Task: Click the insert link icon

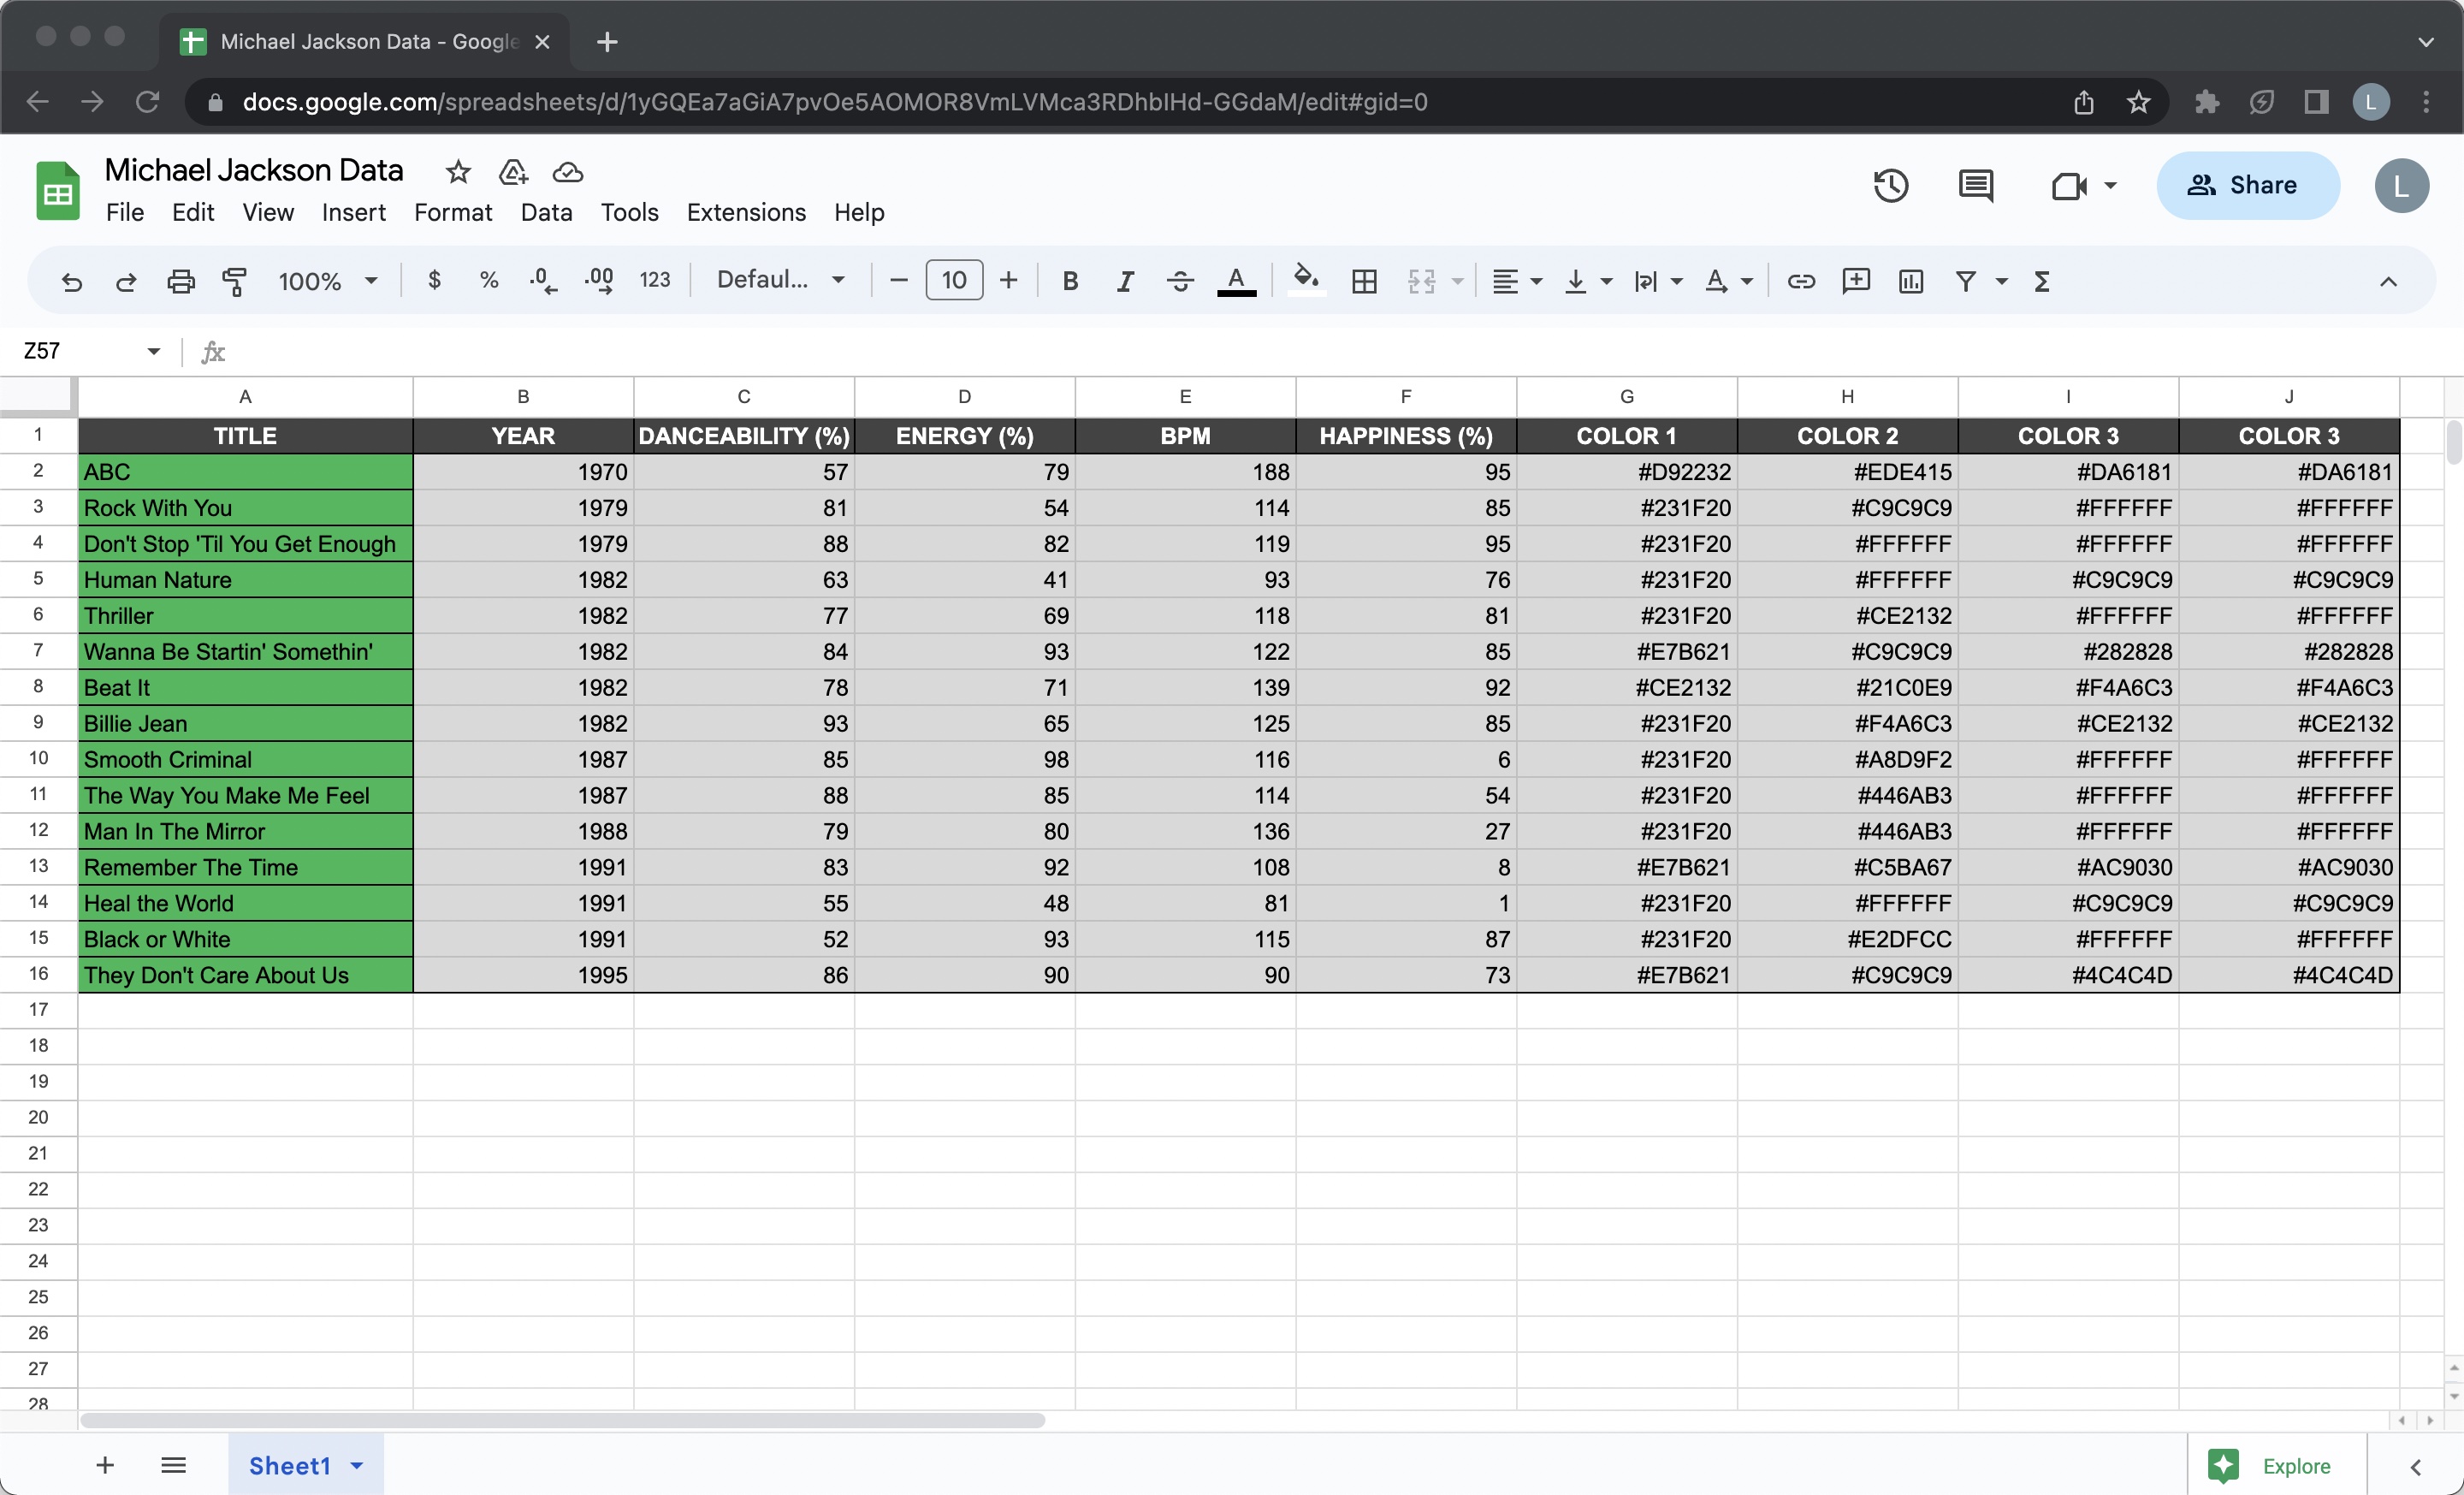Action: [1801, 281]
